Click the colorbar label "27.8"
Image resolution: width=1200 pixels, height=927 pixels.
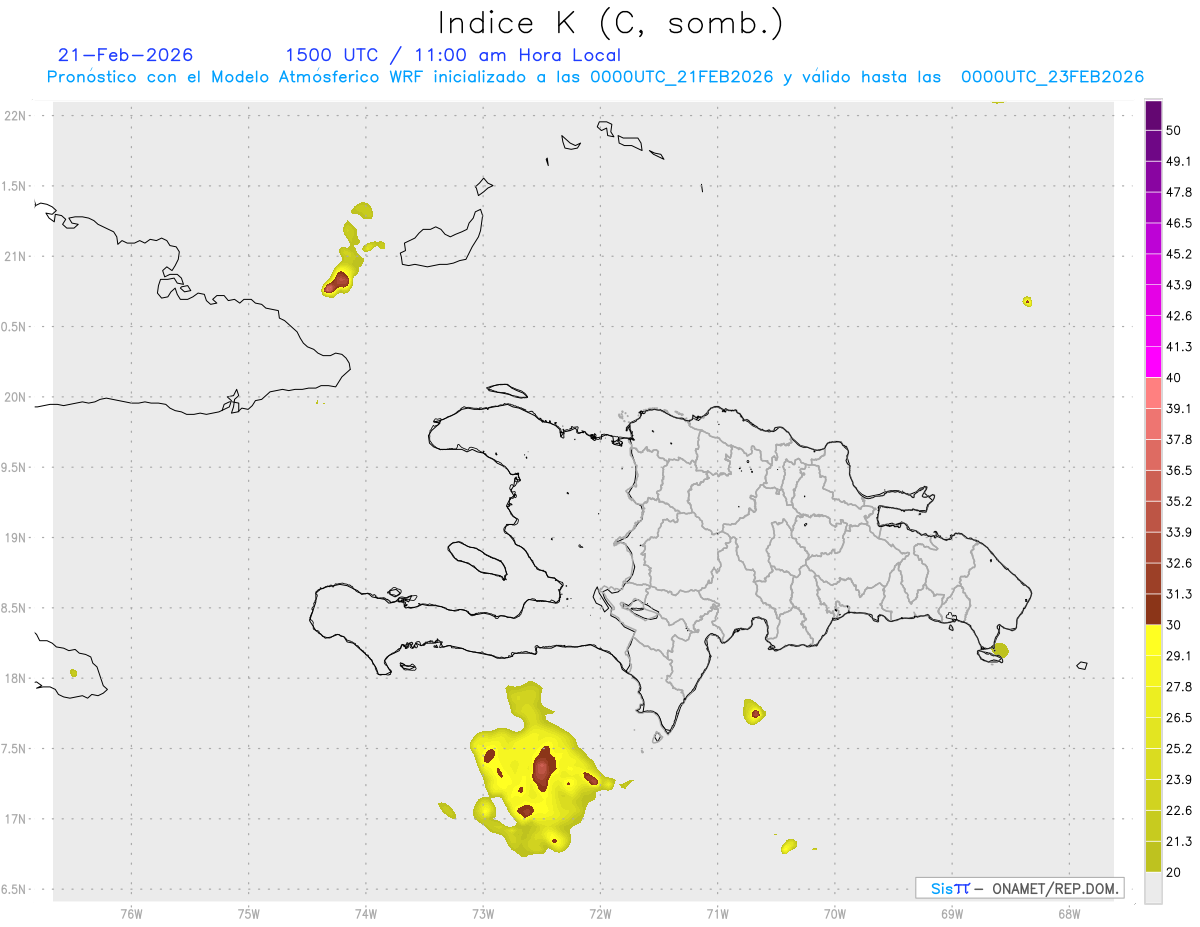[x=1179, y=687]
